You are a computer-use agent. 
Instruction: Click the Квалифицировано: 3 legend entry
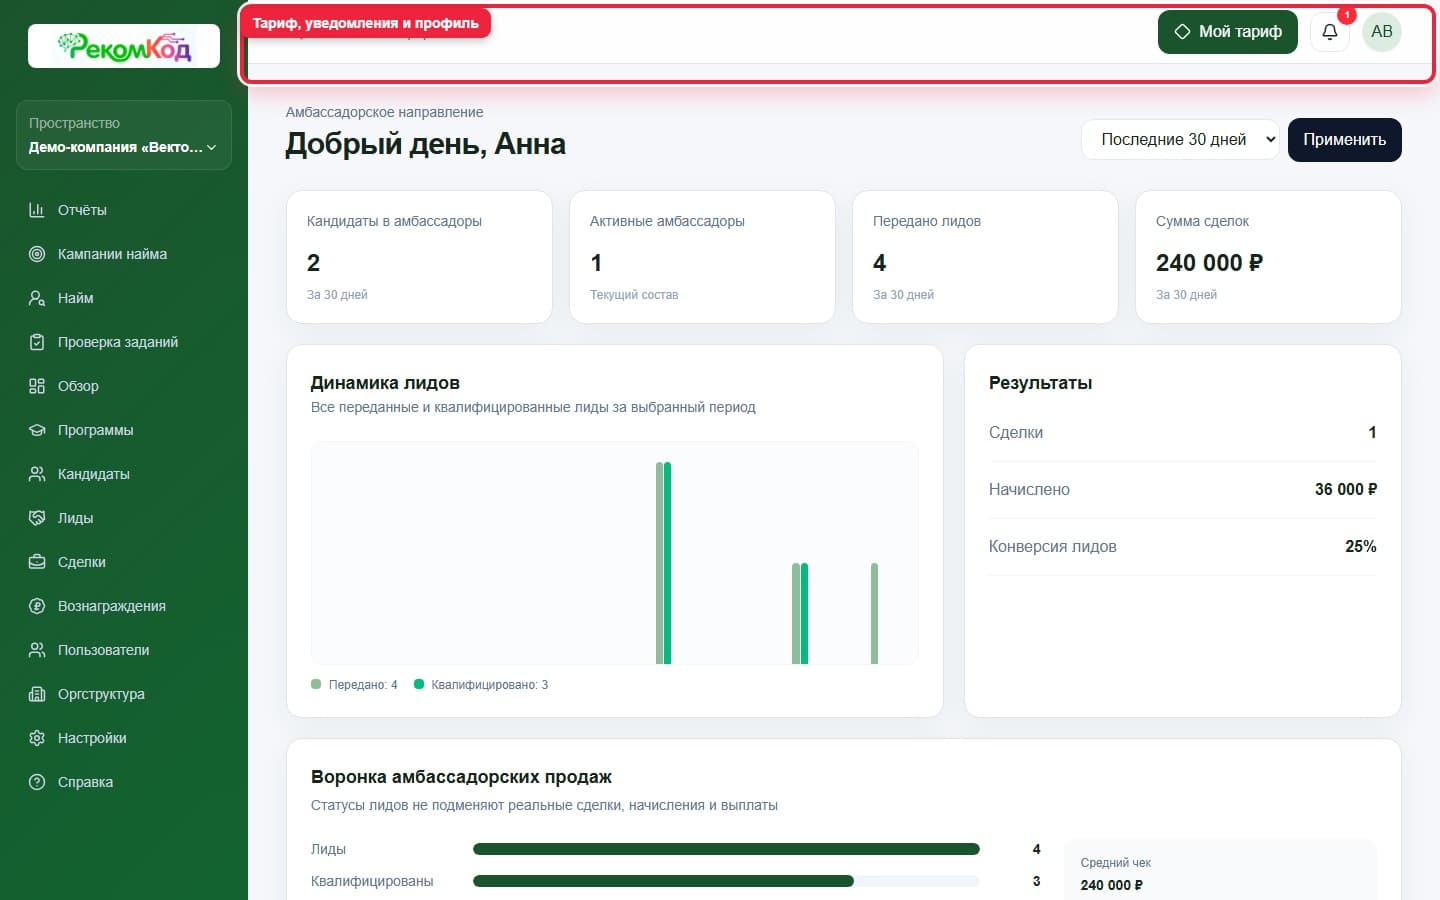(481, 685)
